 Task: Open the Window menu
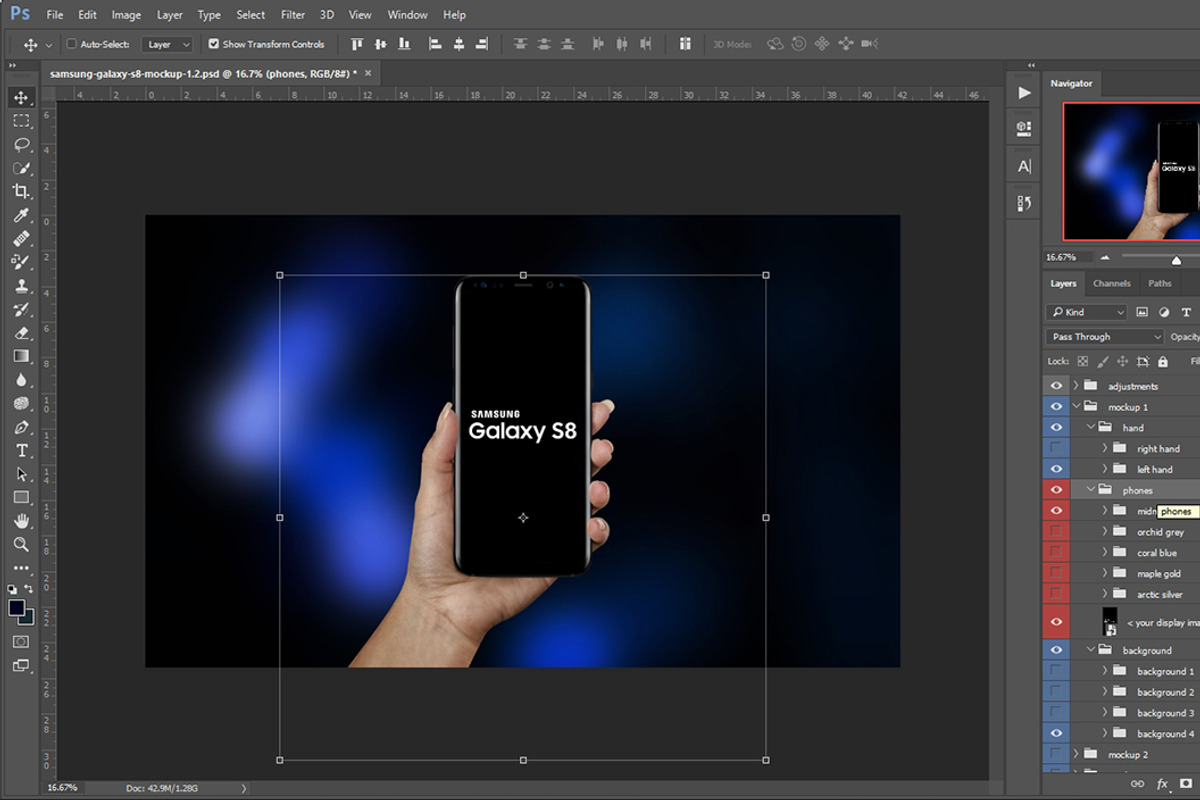point(407,15)
